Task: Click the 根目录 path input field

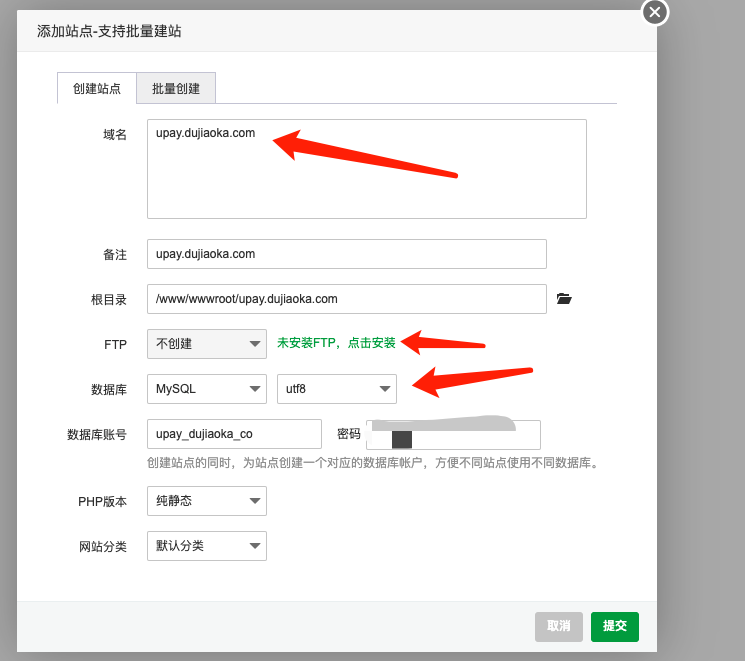Action: [346, 299]
